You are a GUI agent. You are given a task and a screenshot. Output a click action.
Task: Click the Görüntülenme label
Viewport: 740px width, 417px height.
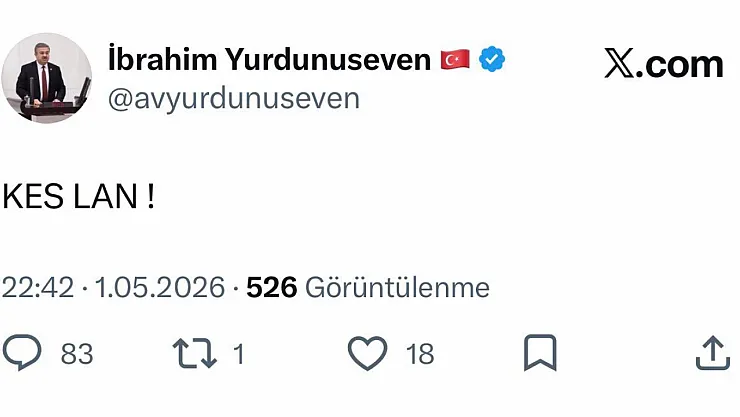397,287
